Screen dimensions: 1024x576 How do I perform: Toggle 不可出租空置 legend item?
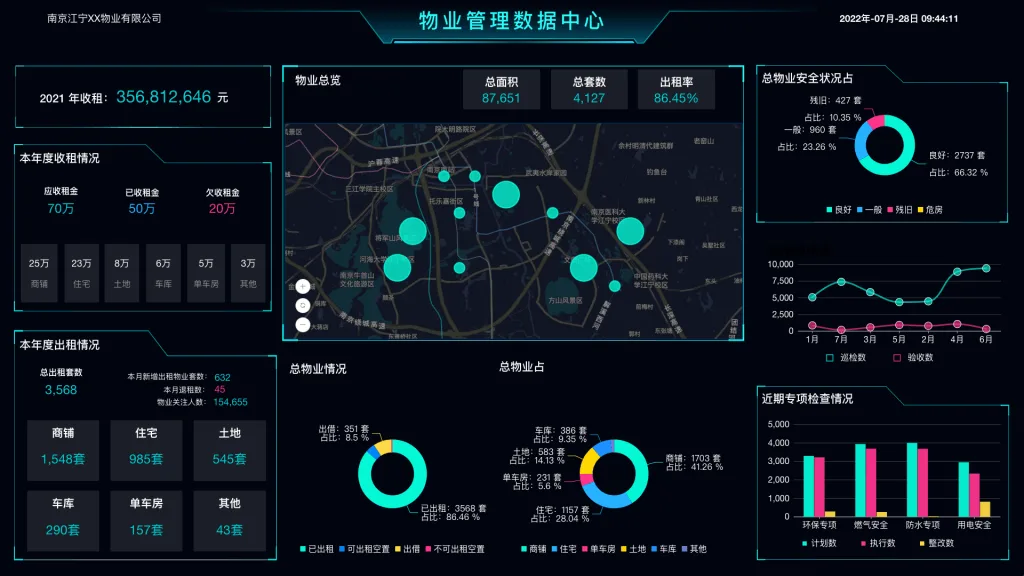(455, 549)
